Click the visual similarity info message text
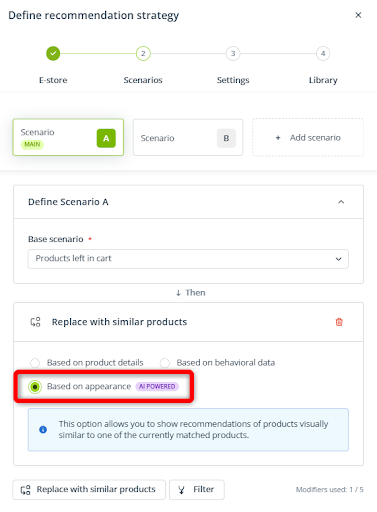 tap(193, 429)
